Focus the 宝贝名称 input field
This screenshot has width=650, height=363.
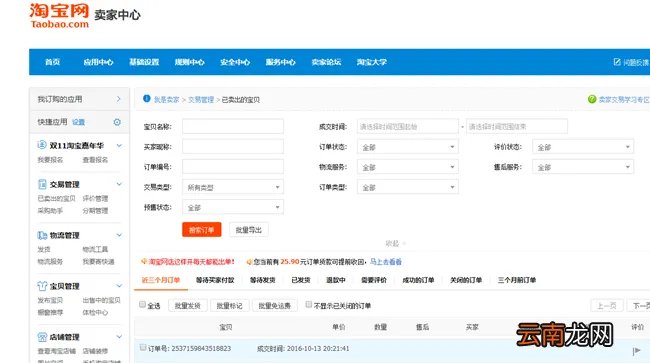[x=233, y=126]
